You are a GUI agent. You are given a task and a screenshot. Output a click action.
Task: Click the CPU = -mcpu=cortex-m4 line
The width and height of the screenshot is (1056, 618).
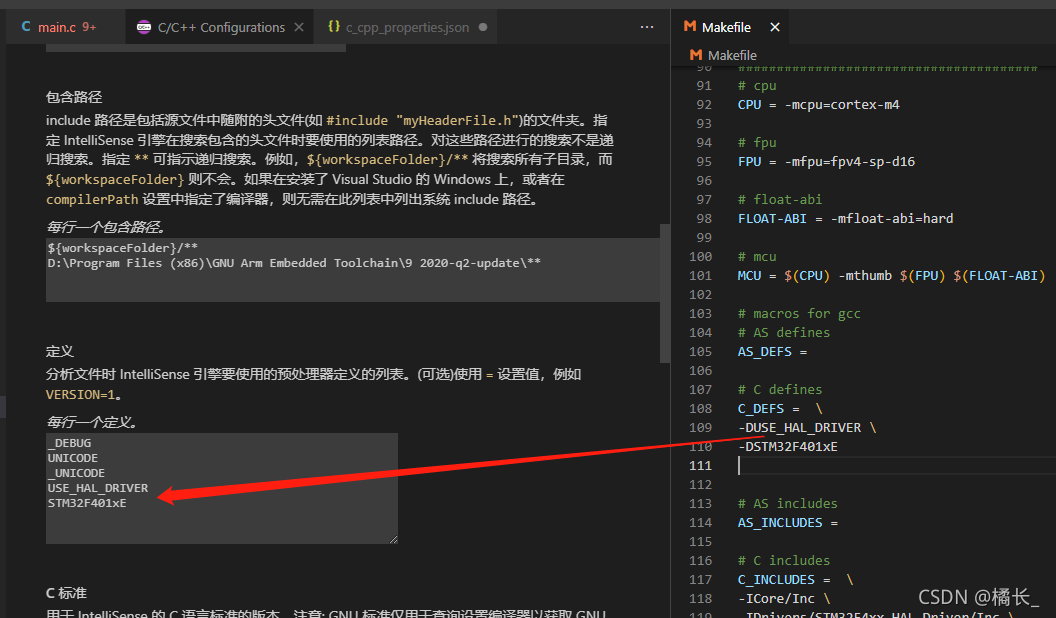[x=818, y=104]
